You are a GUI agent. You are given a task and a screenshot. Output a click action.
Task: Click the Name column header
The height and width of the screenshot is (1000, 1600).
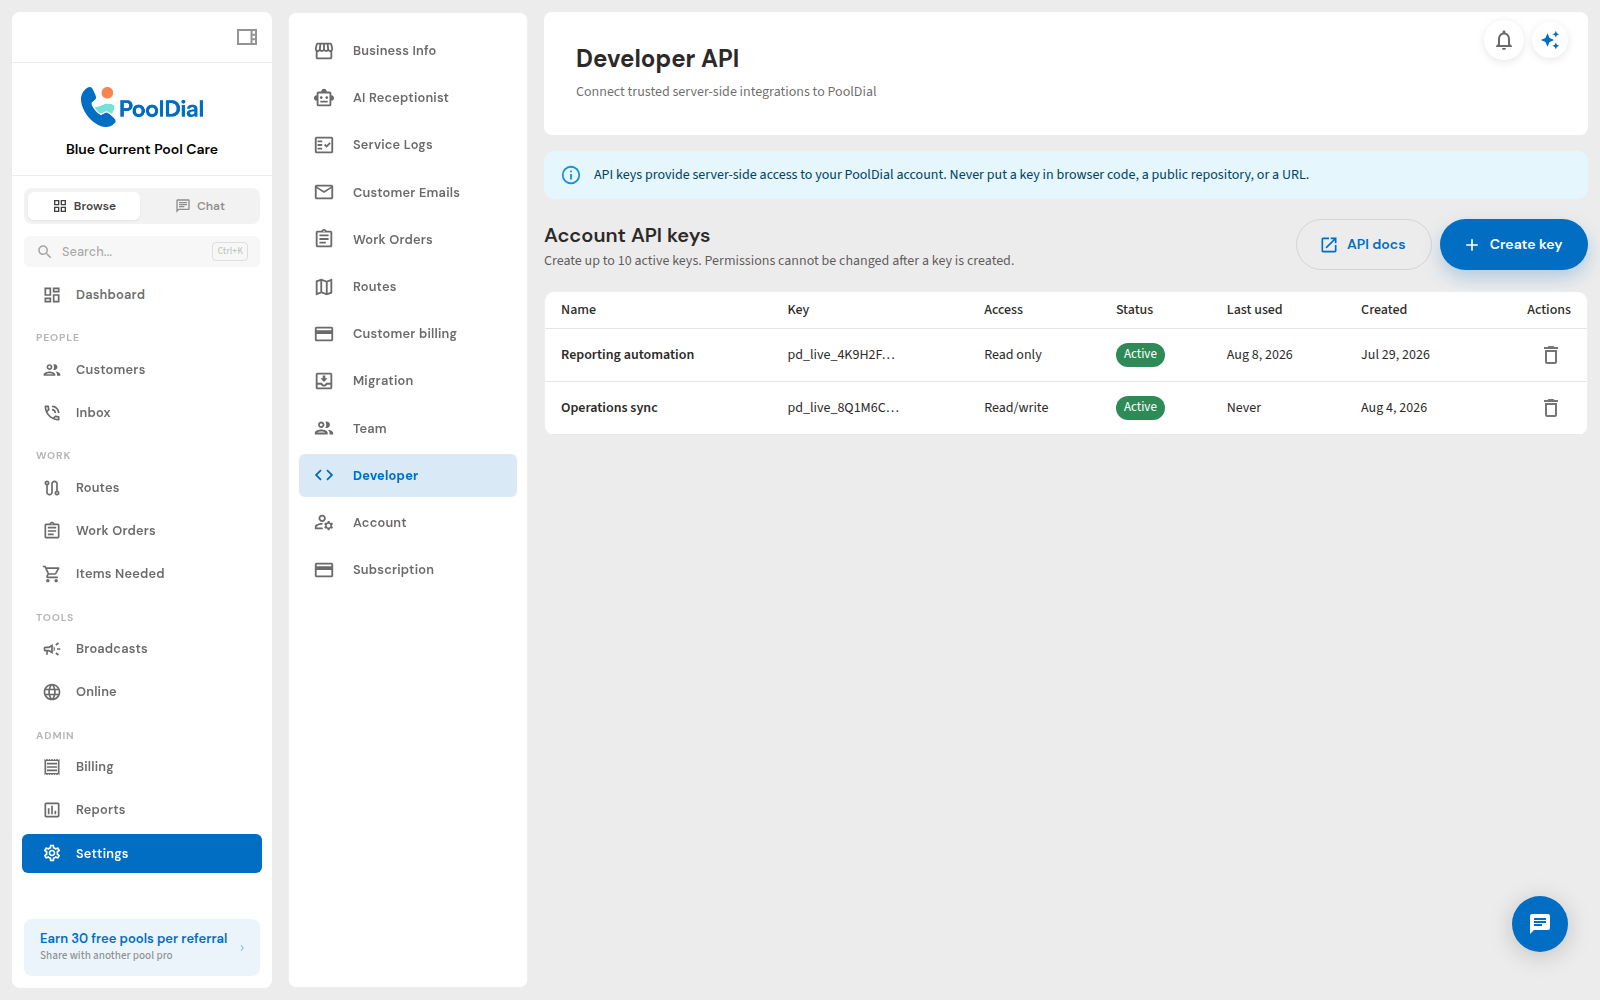(578, 310)
